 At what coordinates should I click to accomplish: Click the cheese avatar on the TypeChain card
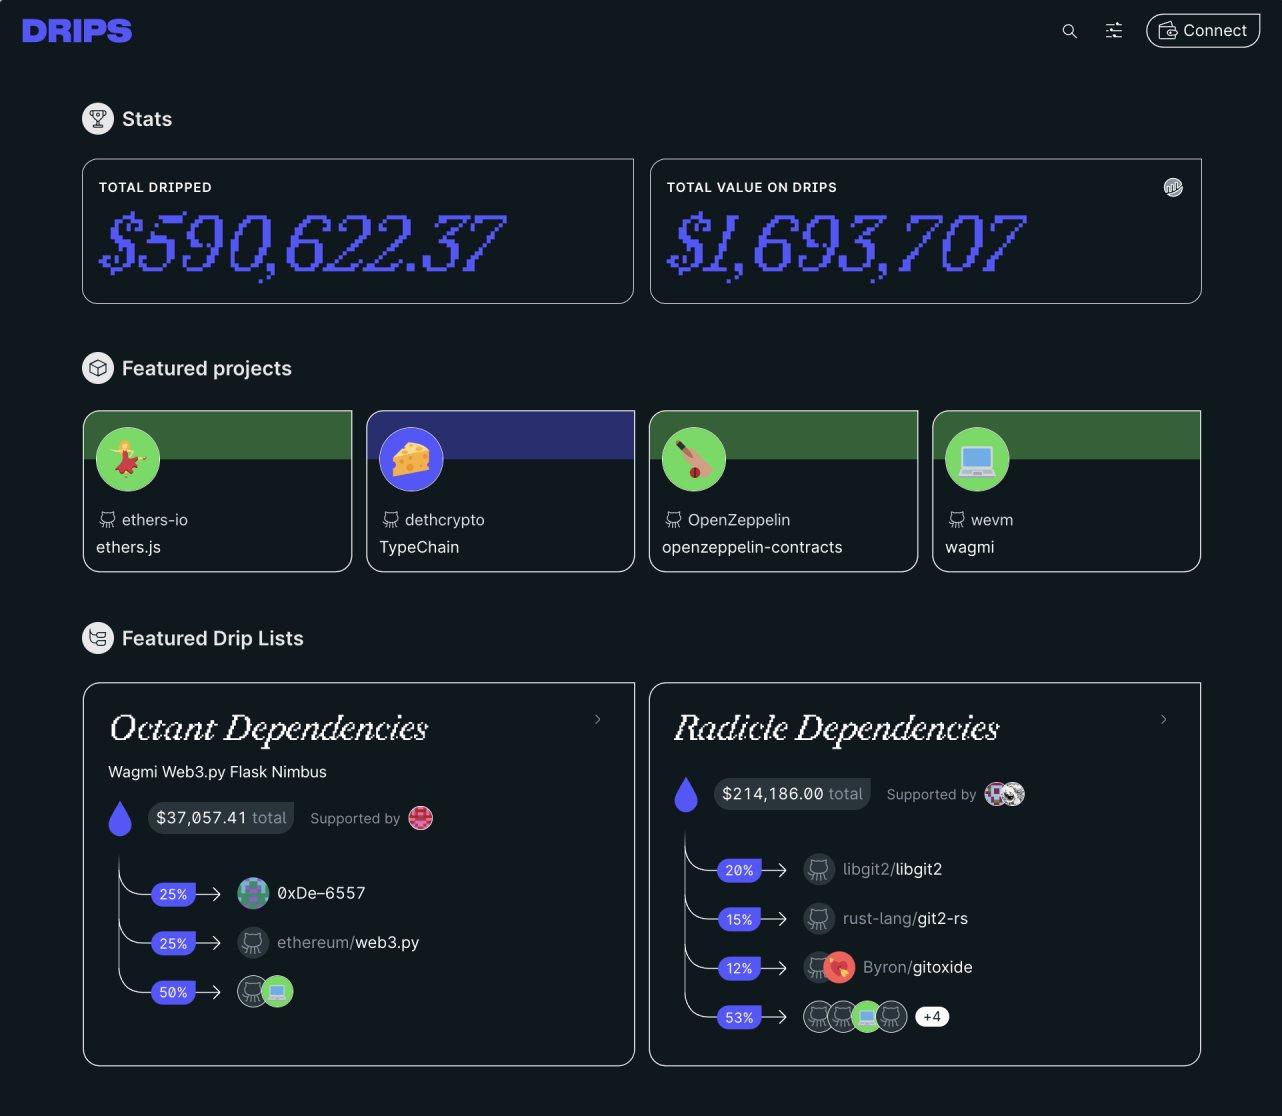(410, 459)
